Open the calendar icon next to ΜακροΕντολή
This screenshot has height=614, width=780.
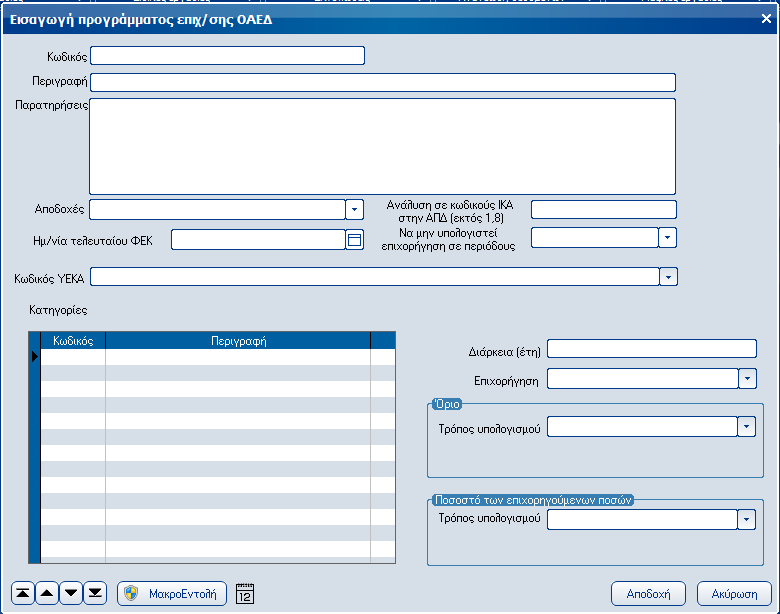coord(245,594)
